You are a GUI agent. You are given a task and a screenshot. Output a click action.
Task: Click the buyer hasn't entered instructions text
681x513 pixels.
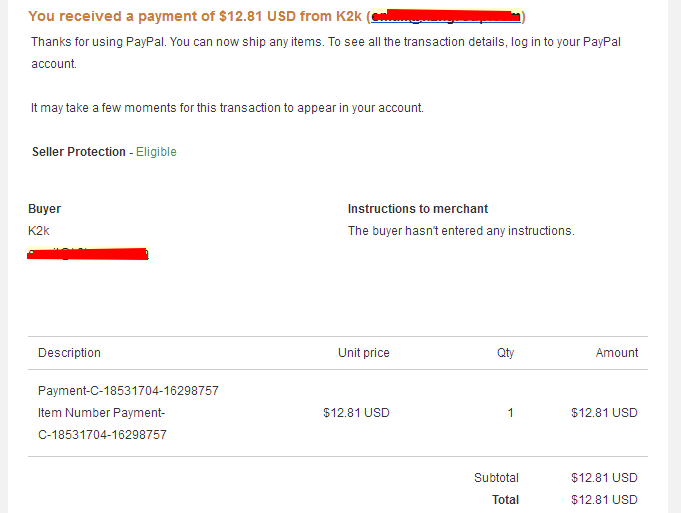[x=461, y=231]
